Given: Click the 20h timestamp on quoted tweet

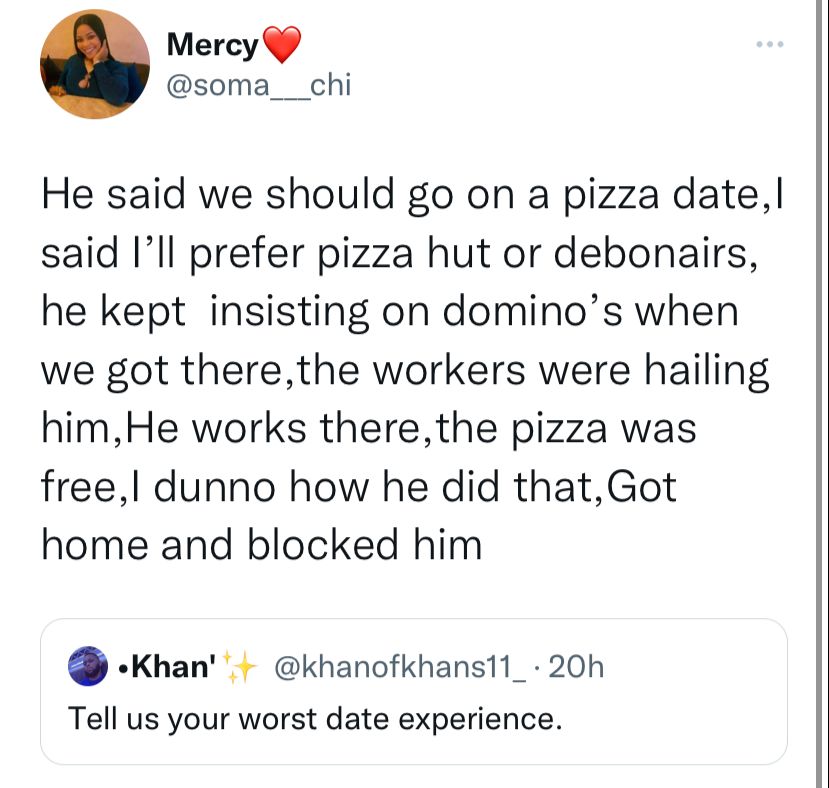Looking at the screenshot, I should pos(576,666).
